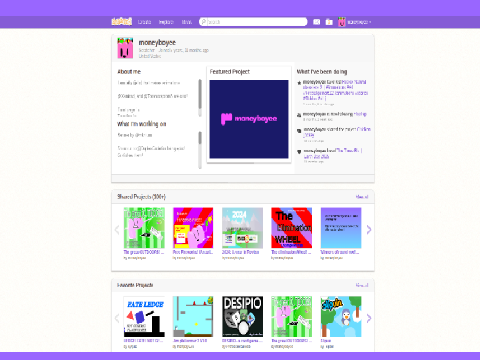Show previous Favorite Projects arrow
The image size is (480, 360).
click(117, 318)
